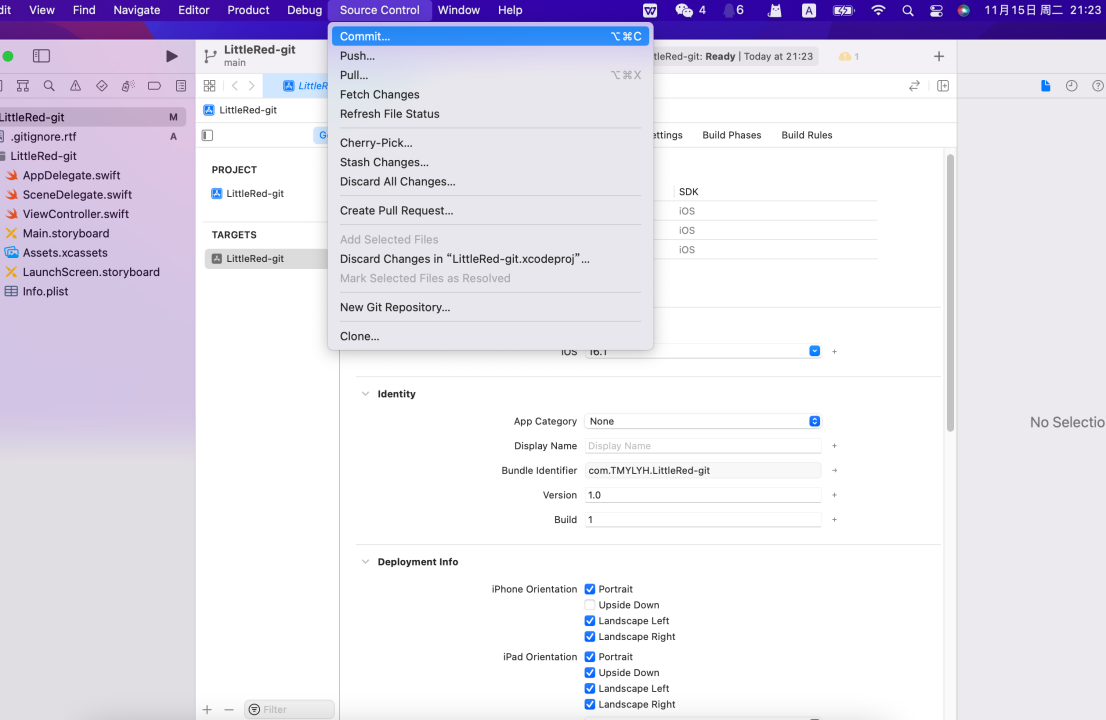
Task: Select LittleRed-git under PROJECT
Action: (x=255, y=194)
